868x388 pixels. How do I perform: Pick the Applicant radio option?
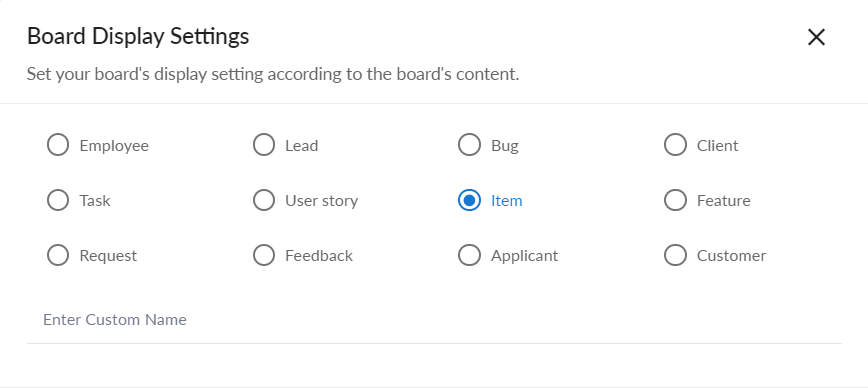(x=469, y=255)
